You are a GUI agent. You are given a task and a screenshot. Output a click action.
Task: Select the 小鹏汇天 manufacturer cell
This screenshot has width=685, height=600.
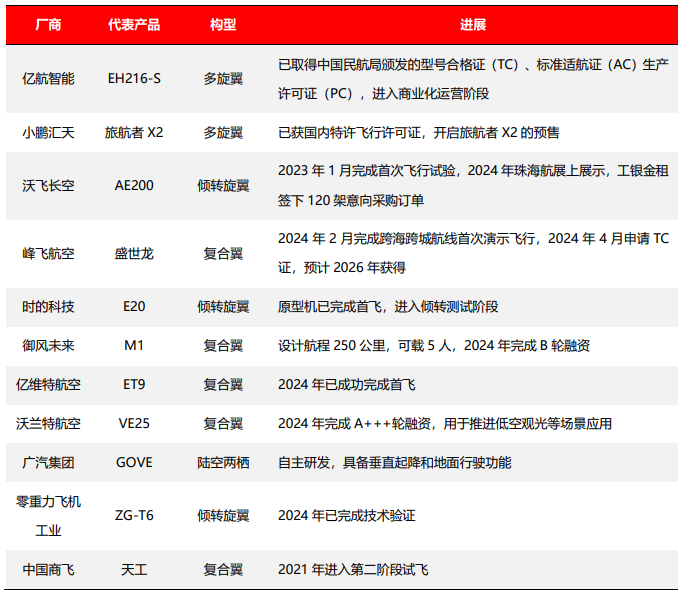point(48,133)
